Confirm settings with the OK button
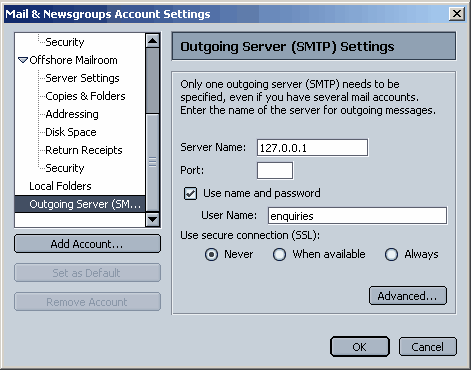 coord(360,347)
